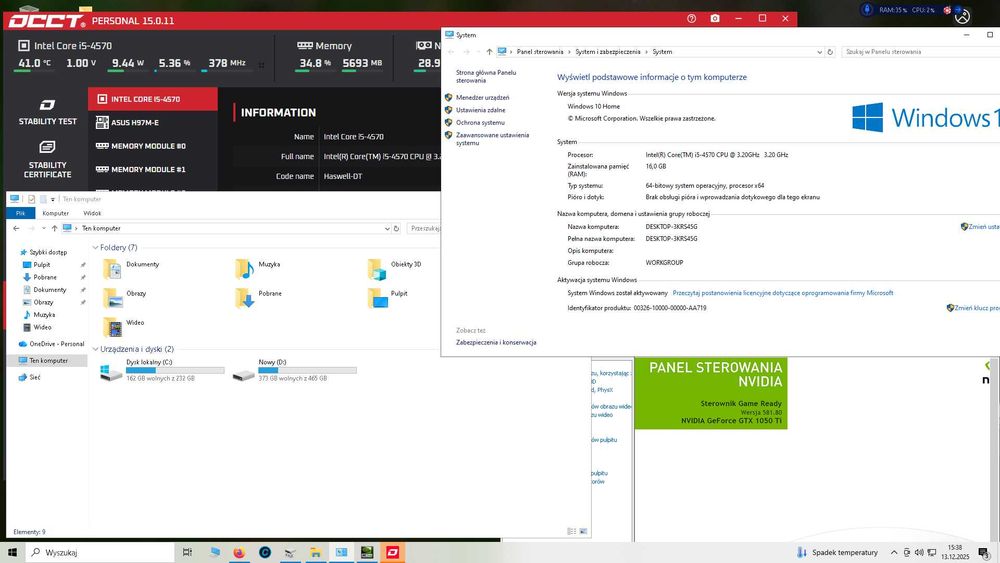Screen dimensions: 1000x563
Task: Open the Plik tab in File Explorer
Action: (20, 213)
